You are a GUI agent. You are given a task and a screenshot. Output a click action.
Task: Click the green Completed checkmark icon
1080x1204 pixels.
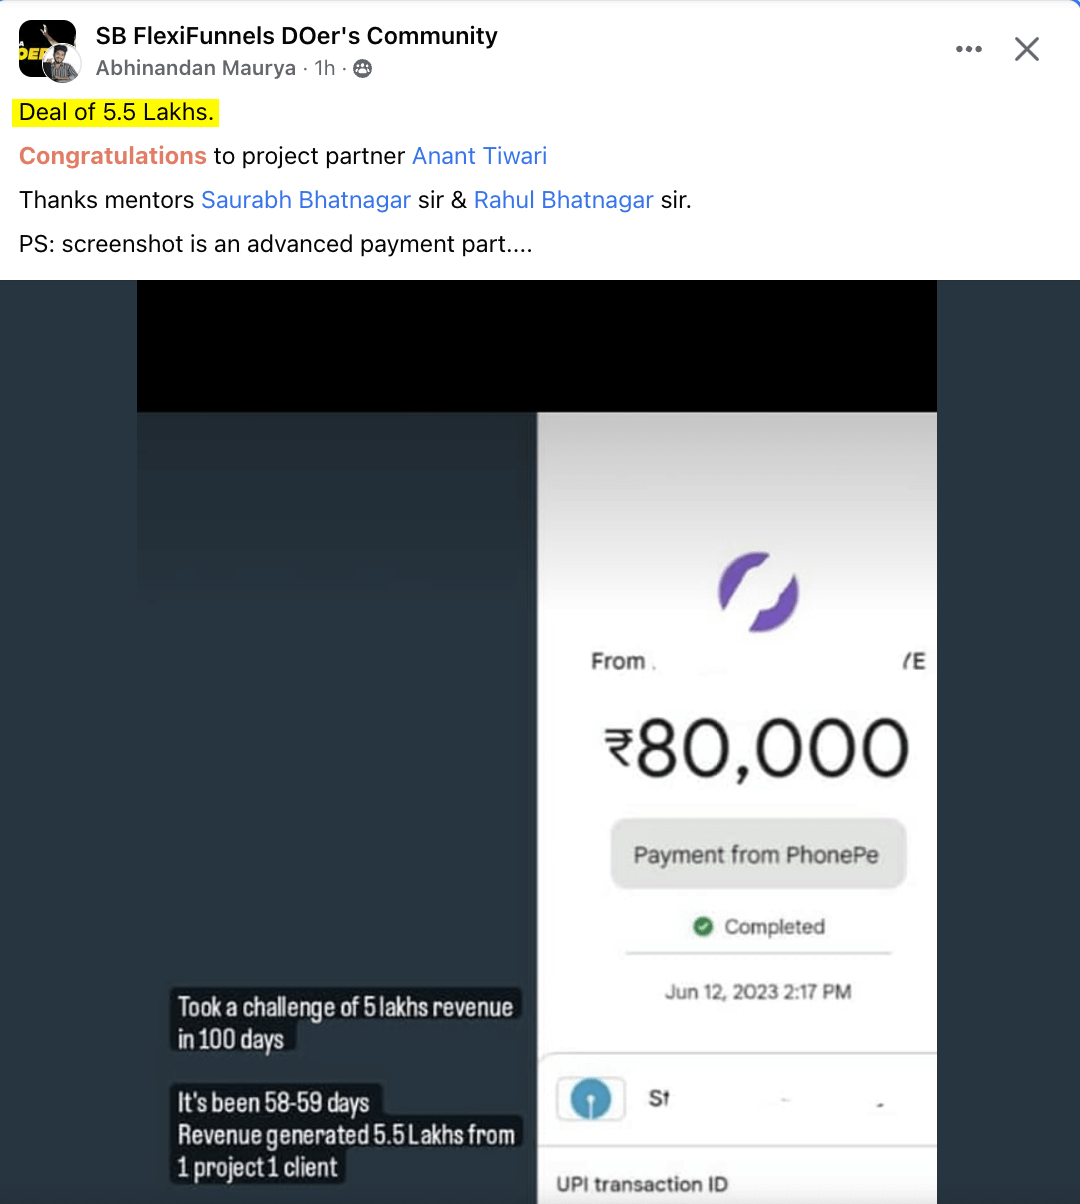(x=703, y=927)
